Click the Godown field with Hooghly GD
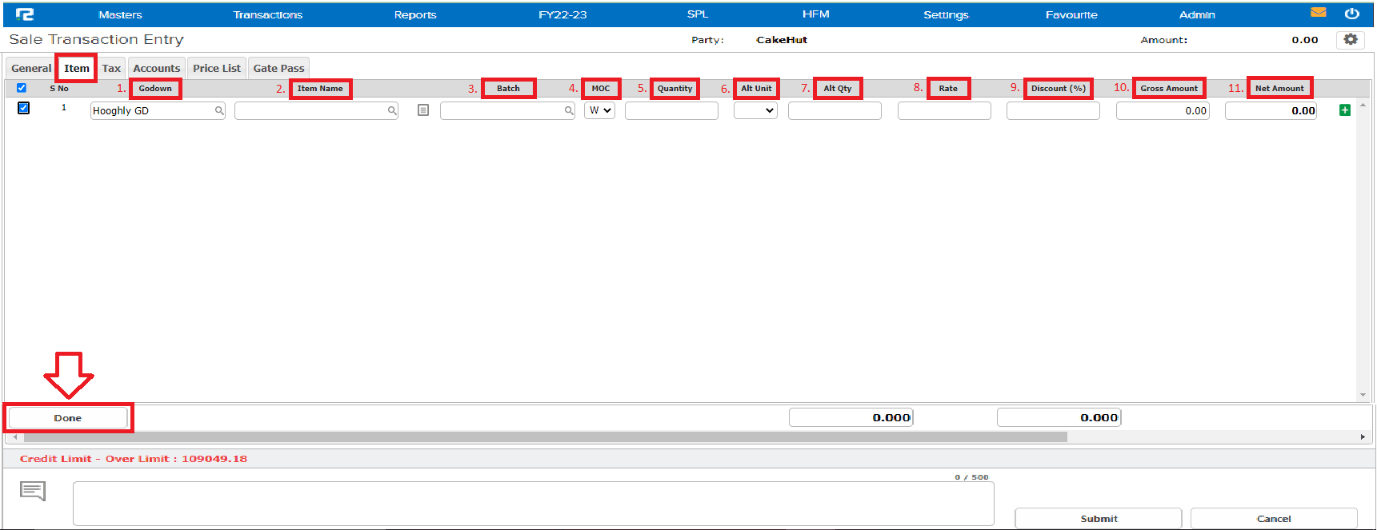This screenshot has width=1377, height=530. (158, 111)
